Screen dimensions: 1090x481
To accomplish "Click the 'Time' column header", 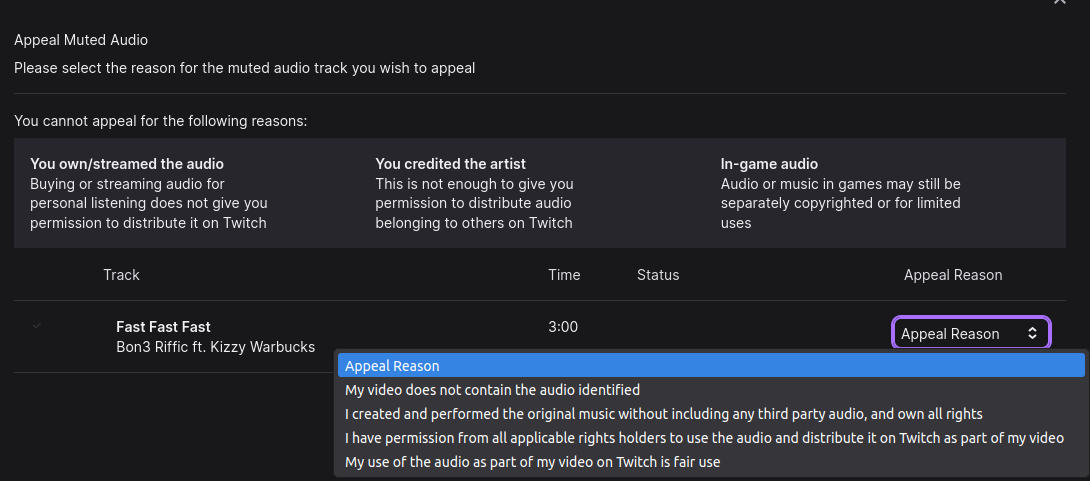I will point(564,275).
